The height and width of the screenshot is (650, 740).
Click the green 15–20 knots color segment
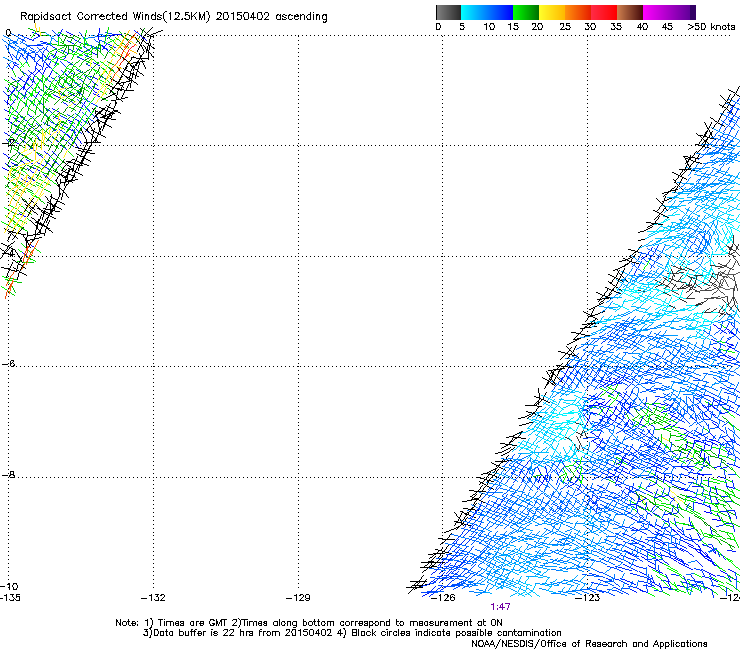526,12
